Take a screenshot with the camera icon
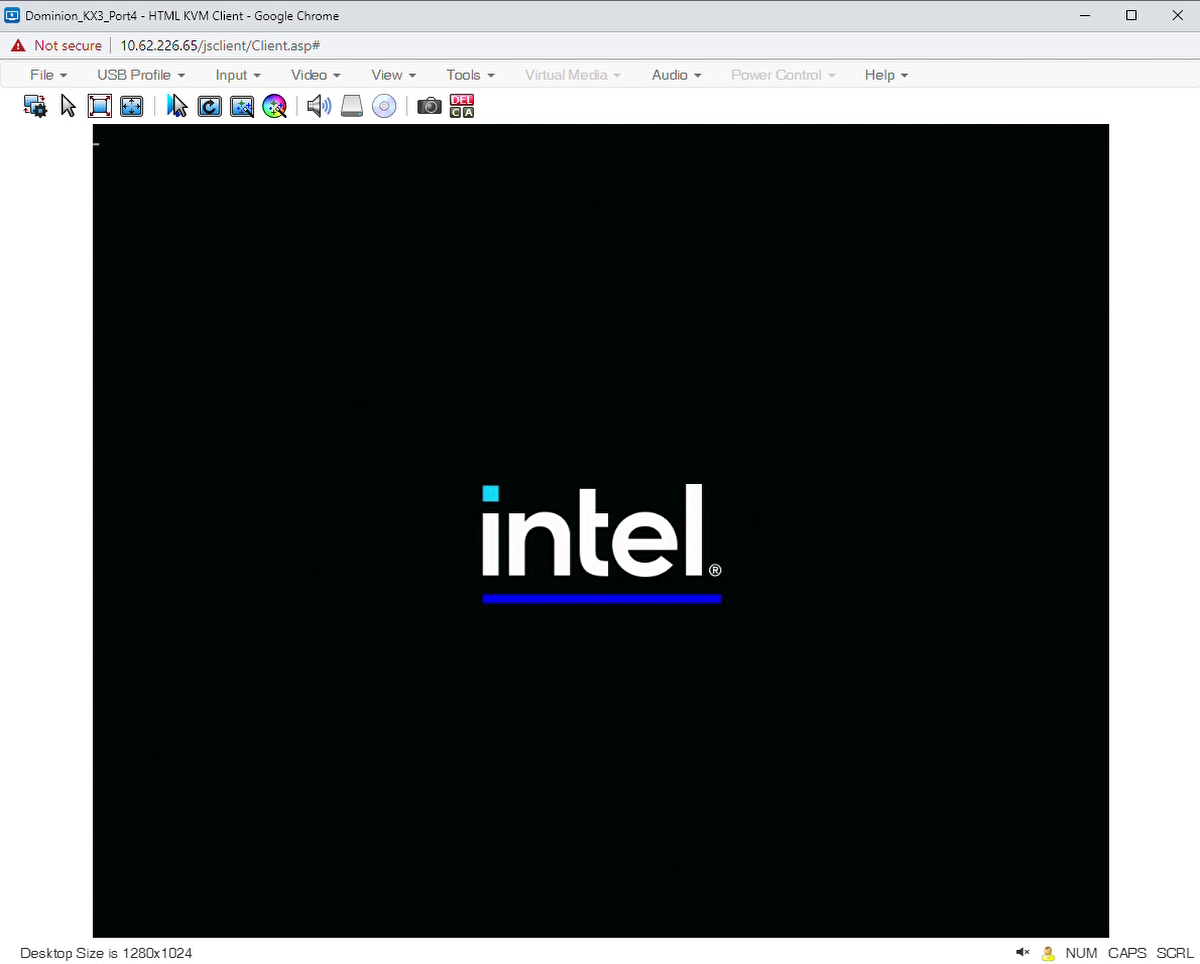The height and width of the screenshot is (964, 1200). [429, 106]
